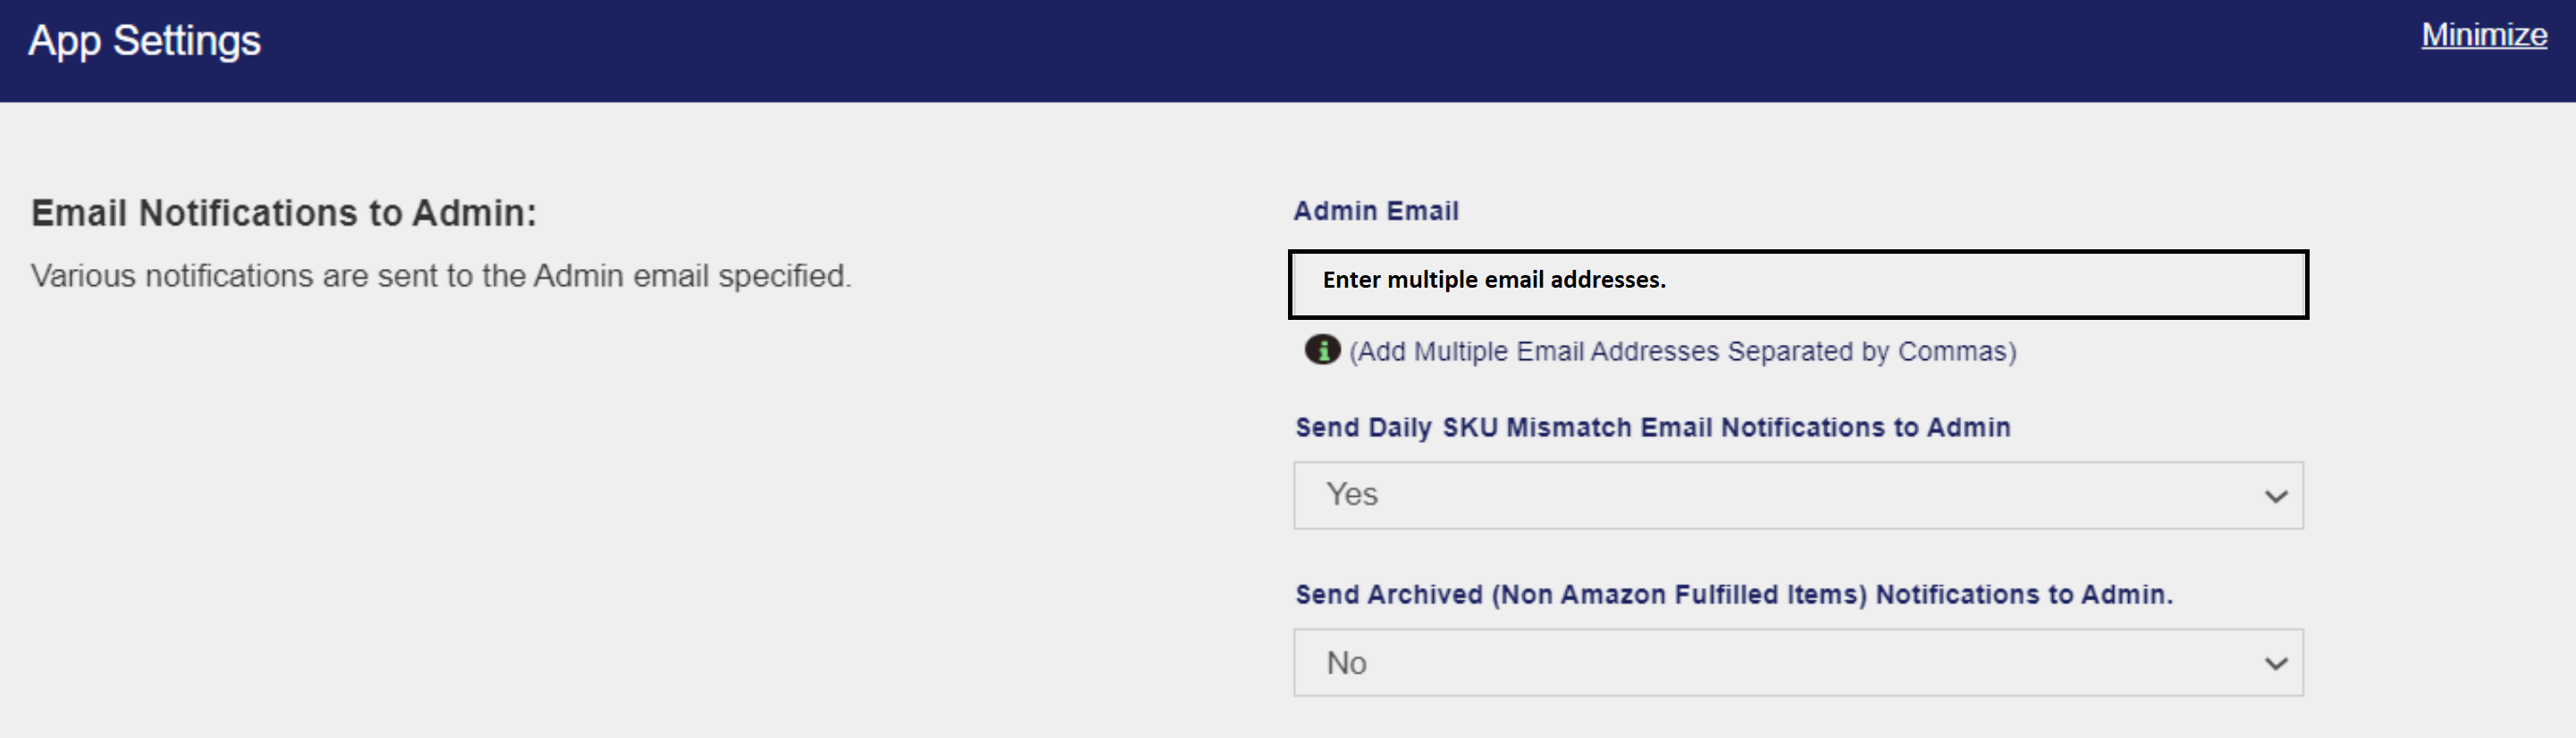Click the "Enter multiple email addresses." placeholder text
This screenshot has height=738, width=2576.
coord(1493,280)
